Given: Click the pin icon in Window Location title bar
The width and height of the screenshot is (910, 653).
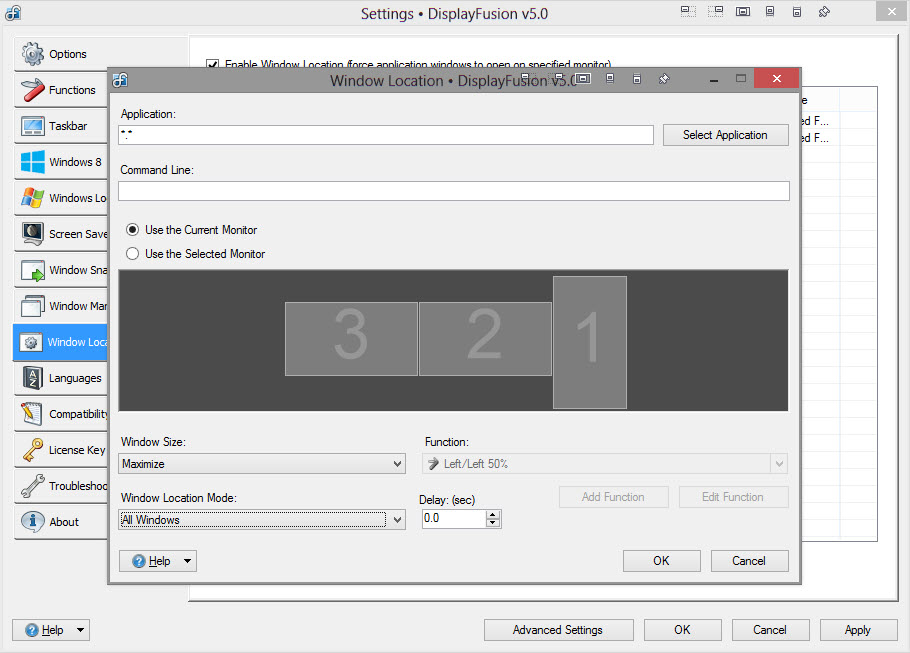Looking at the screenshot, I should pos(664,79).
